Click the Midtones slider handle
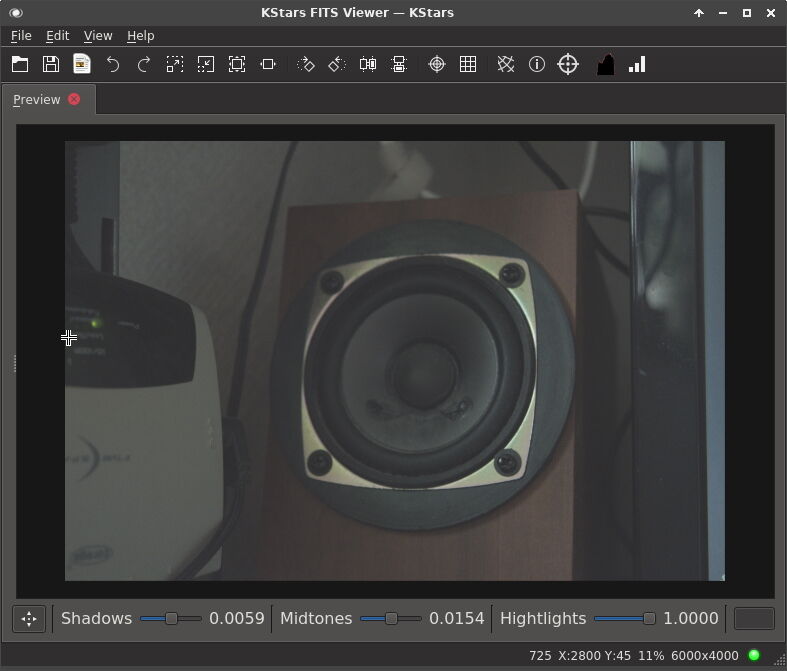This screenshot has width=787, height=671. 391,619
